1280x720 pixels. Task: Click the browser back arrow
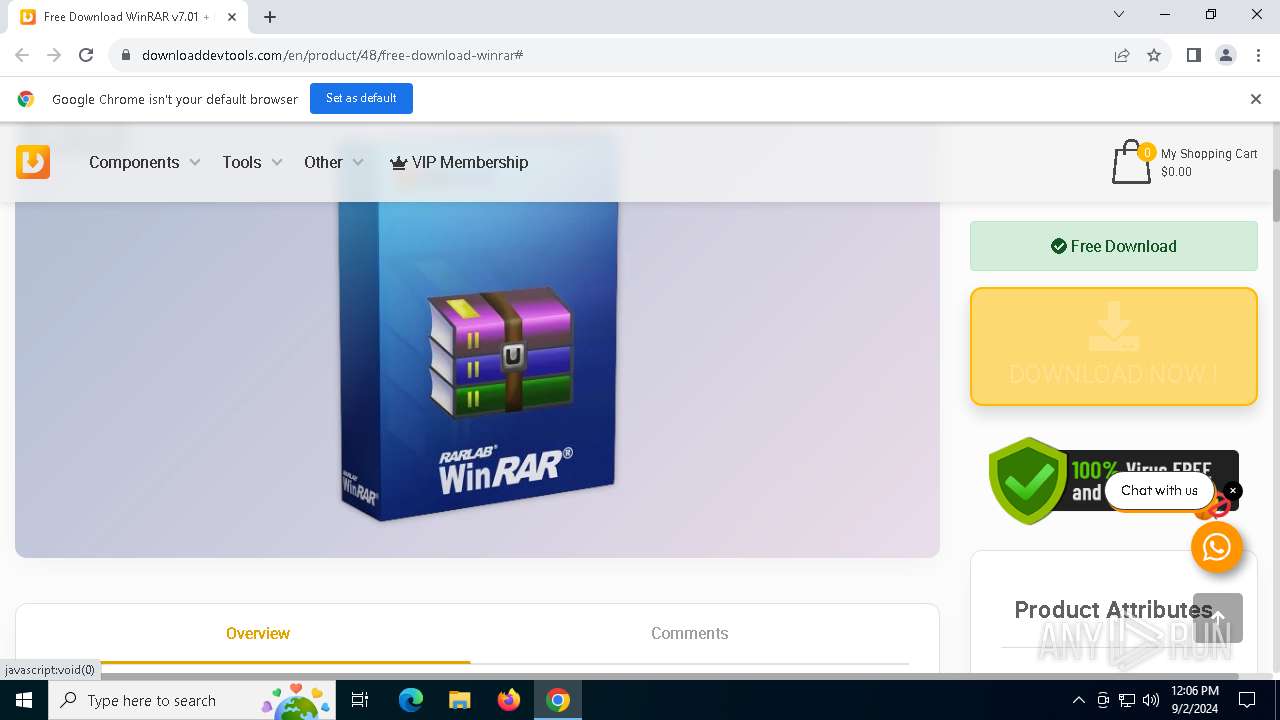(x=22, y=55)
